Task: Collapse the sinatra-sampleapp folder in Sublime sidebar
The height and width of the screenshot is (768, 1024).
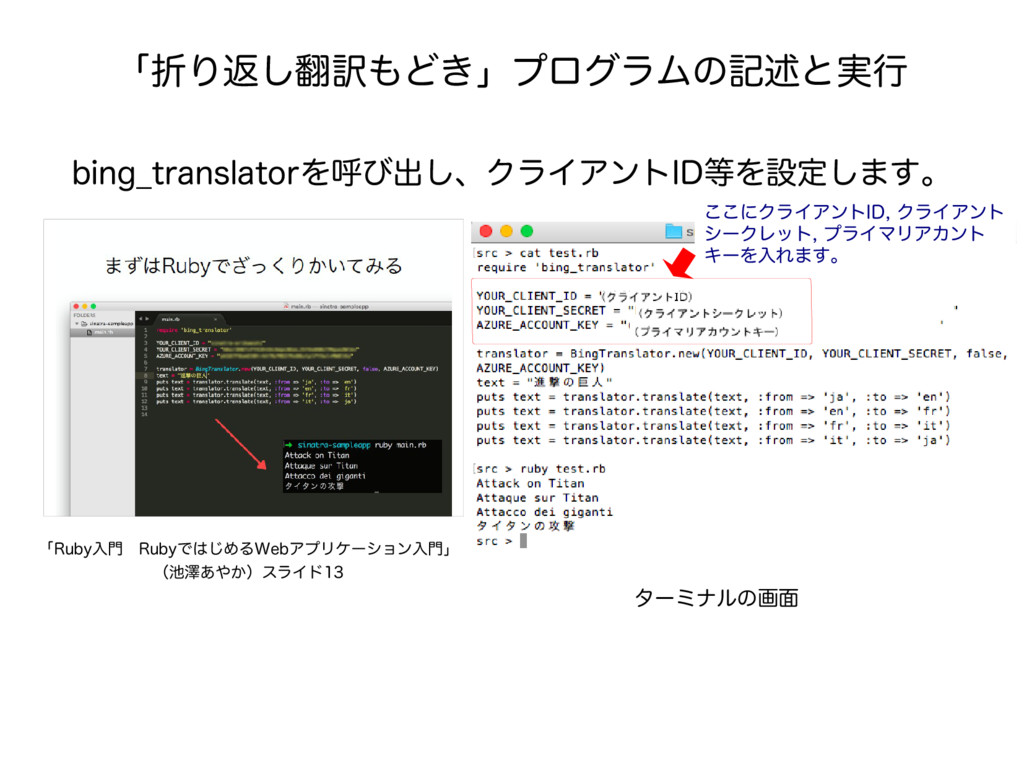Action: 77,324
